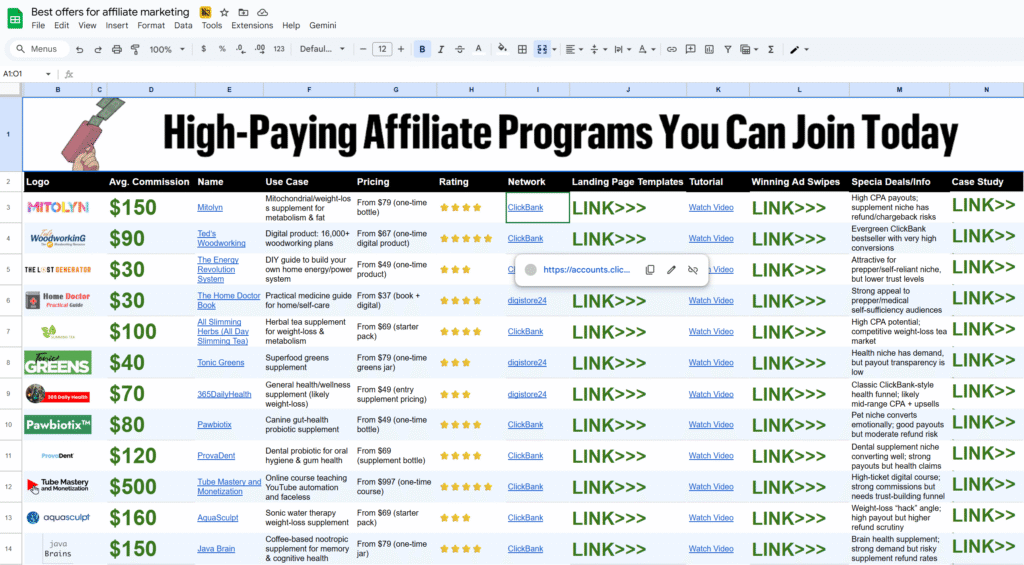
Task: Open the Format menu
Action: 151,25
